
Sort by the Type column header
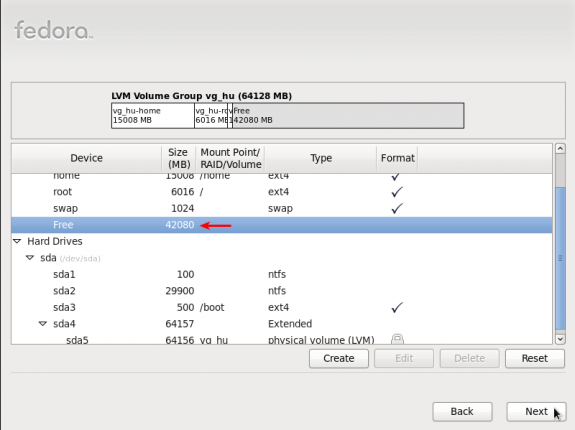tap(321, 158)
